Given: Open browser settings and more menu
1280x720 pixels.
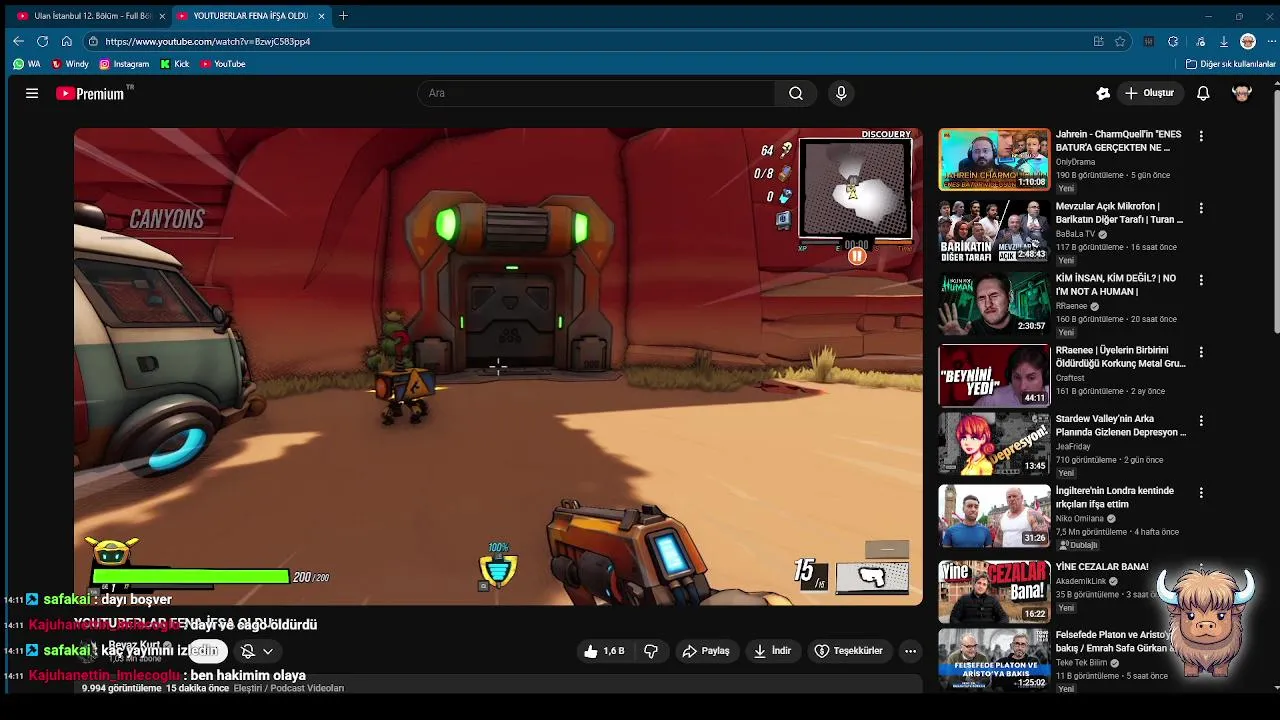Looking at the screenshot, I should coord(1272,41).
